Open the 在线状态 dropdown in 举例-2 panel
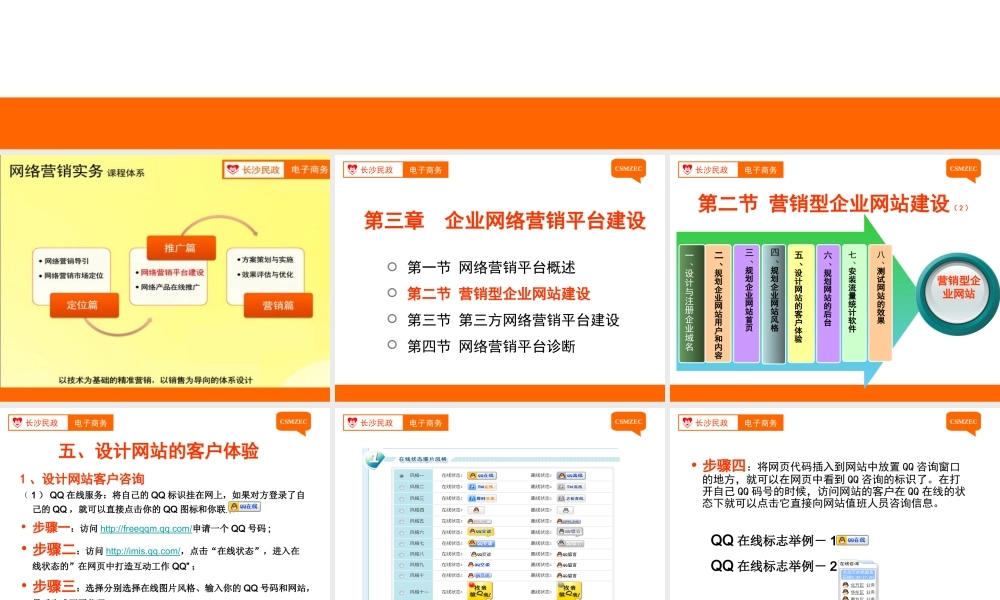 (858, 563)
